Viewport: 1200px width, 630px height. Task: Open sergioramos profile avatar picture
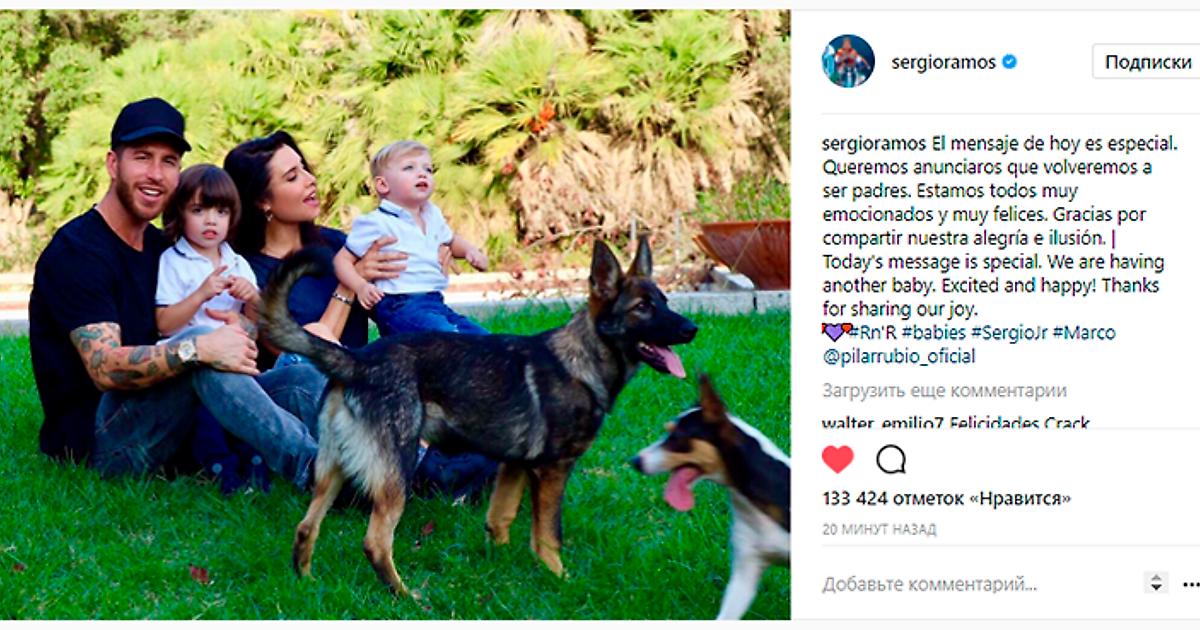(848, 61)
